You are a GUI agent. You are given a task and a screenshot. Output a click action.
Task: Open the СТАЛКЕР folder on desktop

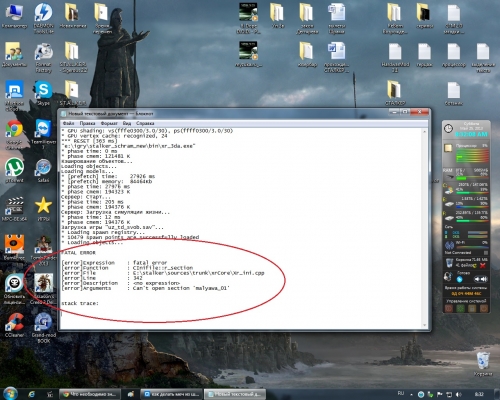[x=395, y=93]
